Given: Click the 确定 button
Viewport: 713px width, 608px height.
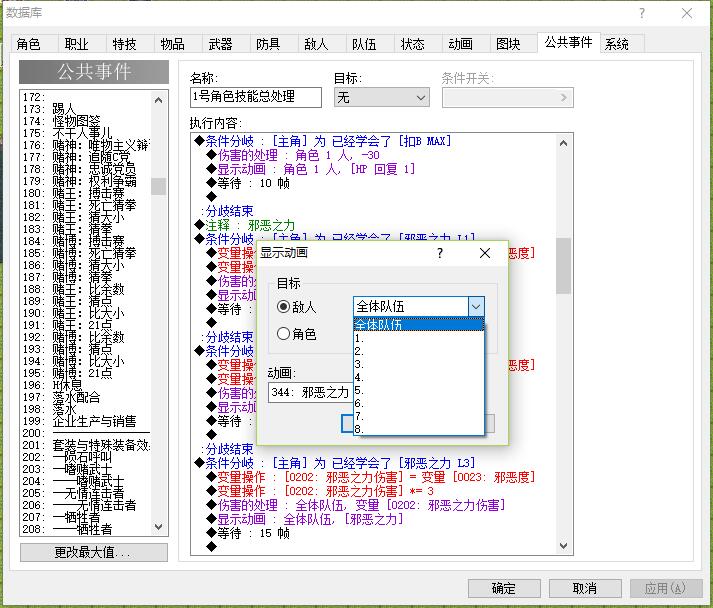Looking at the screenshot, I should click(504, 588).
